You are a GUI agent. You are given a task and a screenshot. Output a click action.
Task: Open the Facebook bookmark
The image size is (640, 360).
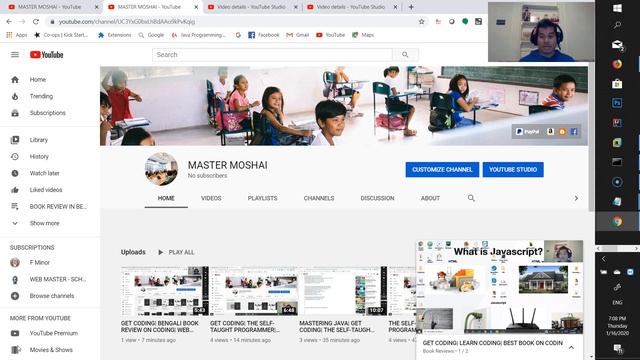pyautogui.click(x=264, y=35)
